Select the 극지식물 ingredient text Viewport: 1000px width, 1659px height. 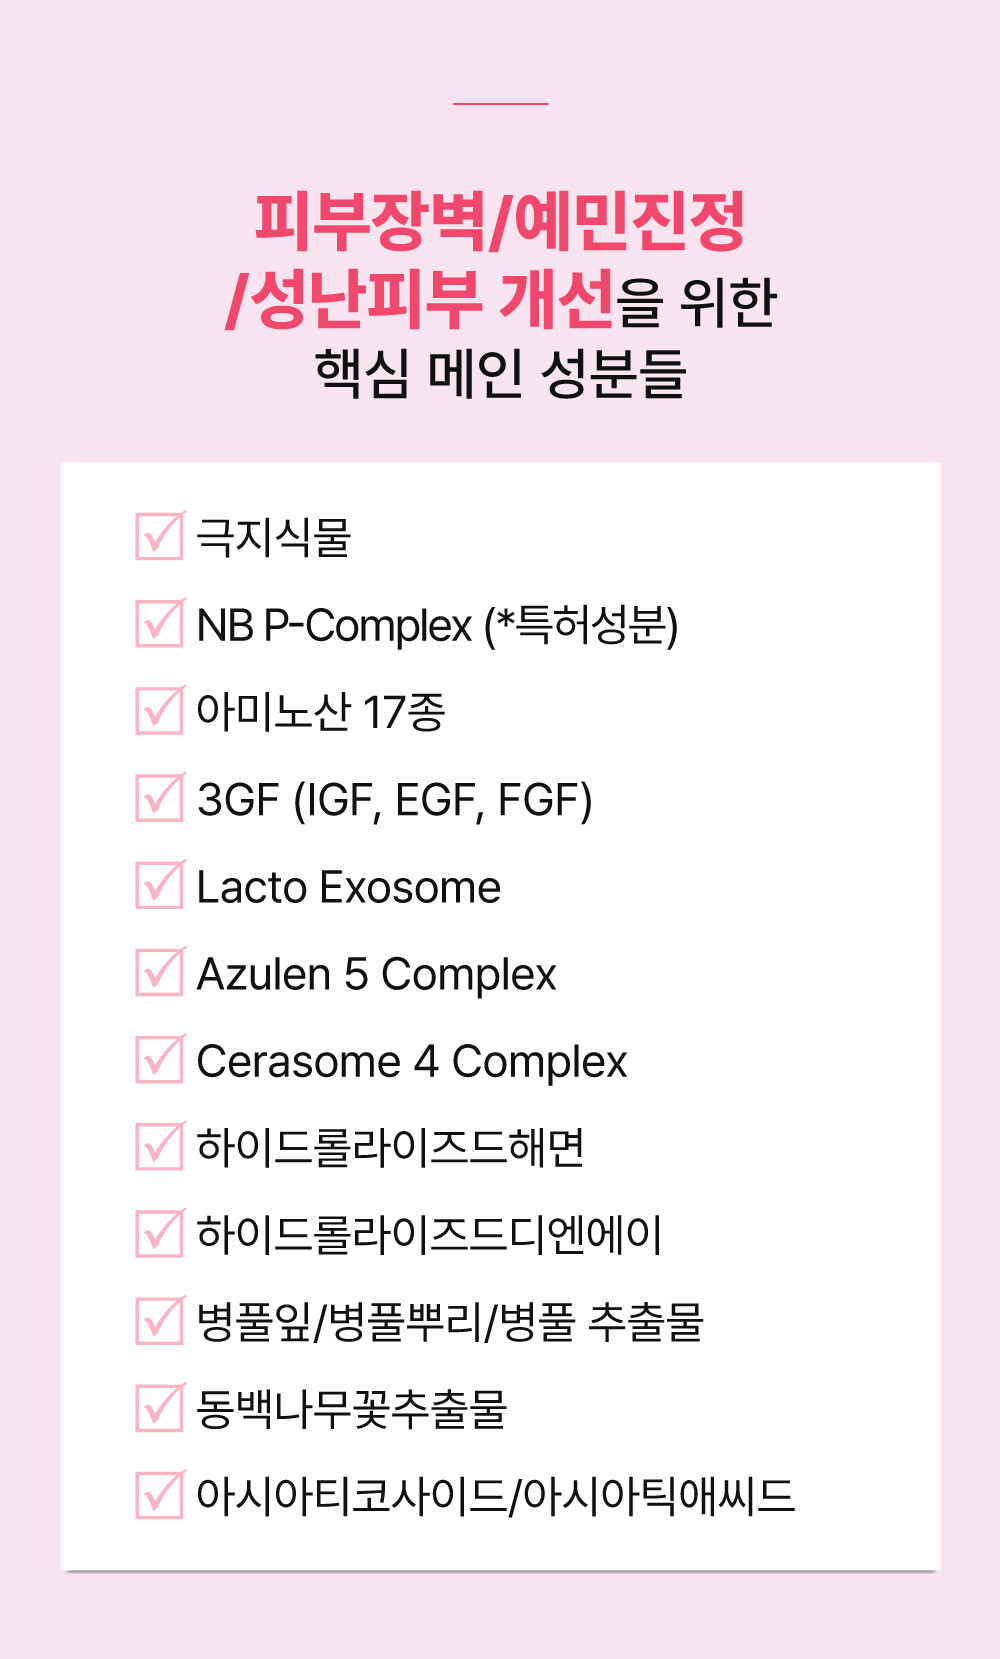[x=274, y=537]
